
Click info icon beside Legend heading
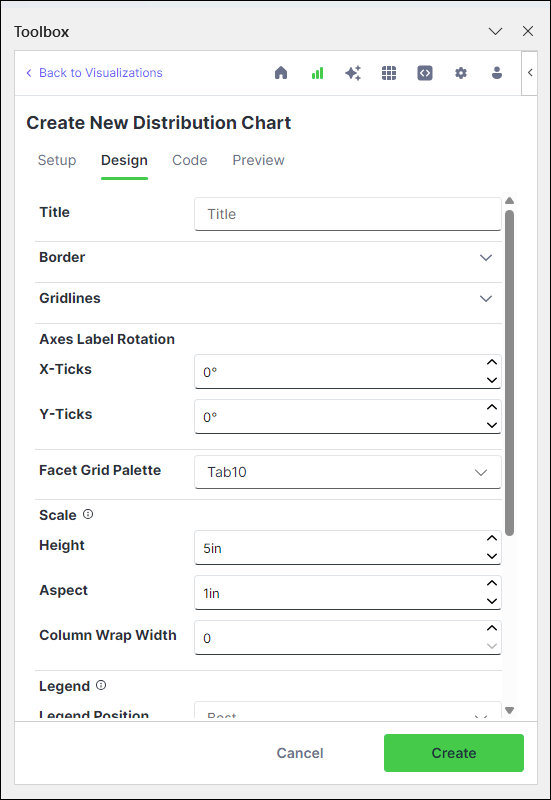pyautogui.click(x=101, y=685)
